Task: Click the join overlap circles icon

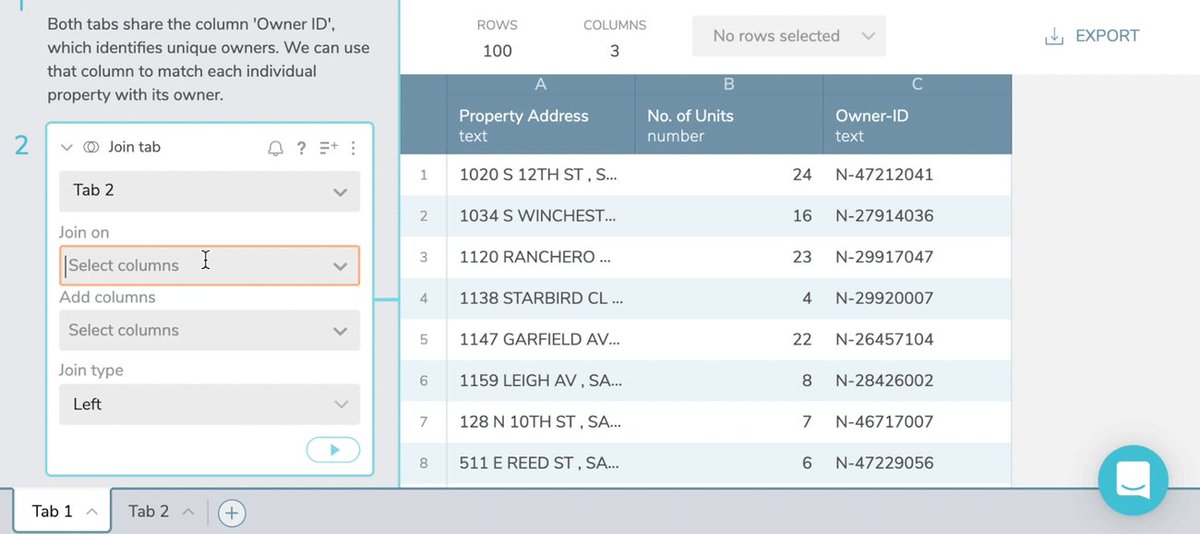Action: pyautogui.click(x=90, y=147)
